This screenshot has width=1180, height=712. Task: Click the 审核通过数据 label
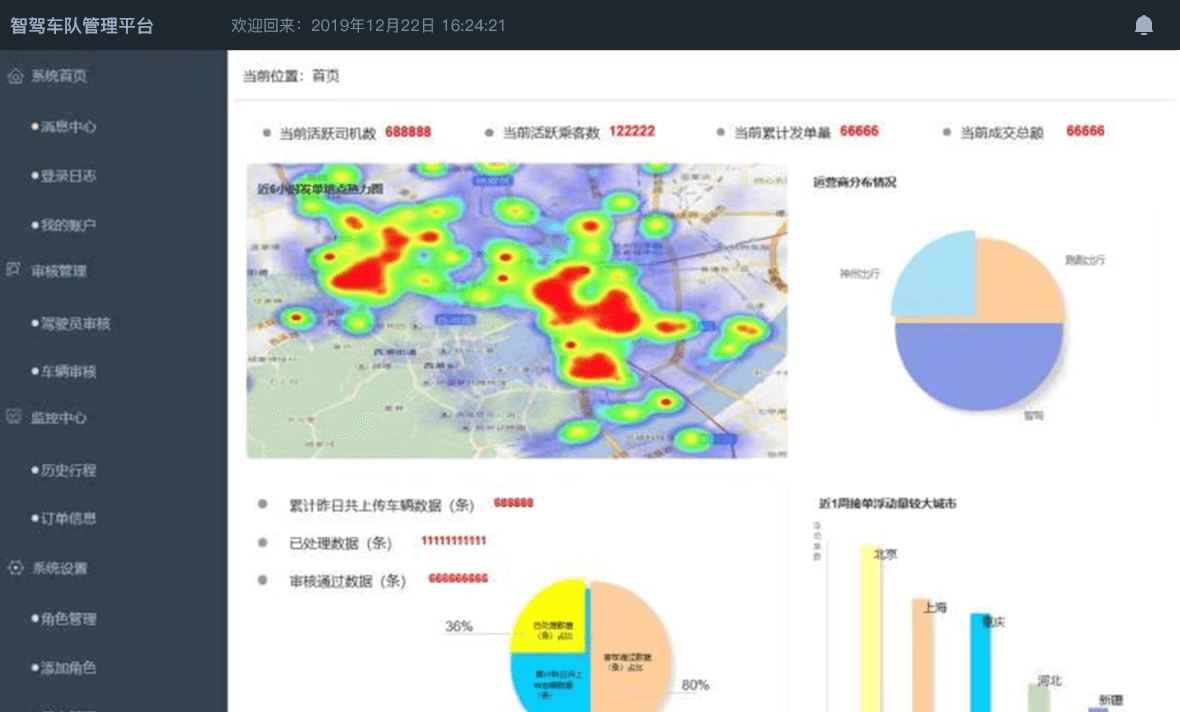tap(348, 581)
